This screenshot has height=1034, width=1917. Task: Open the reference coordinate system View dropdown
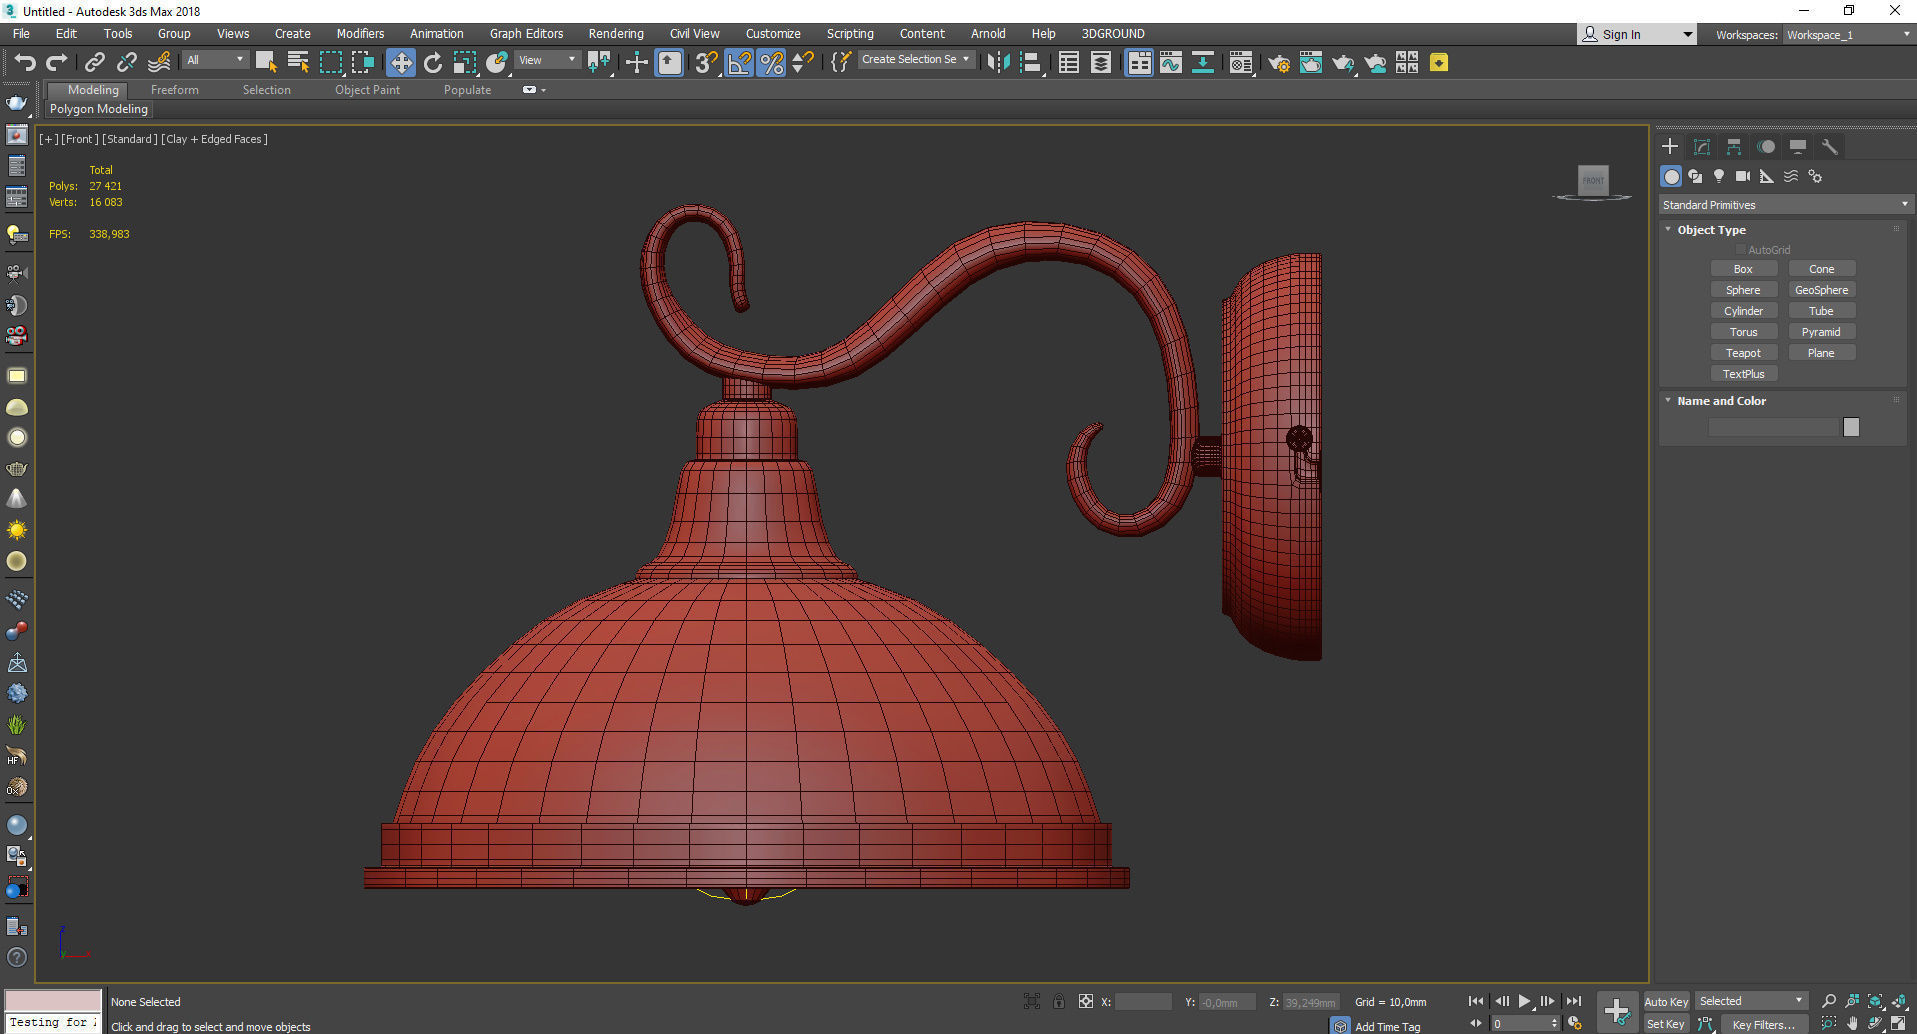(x=547, y=60)
